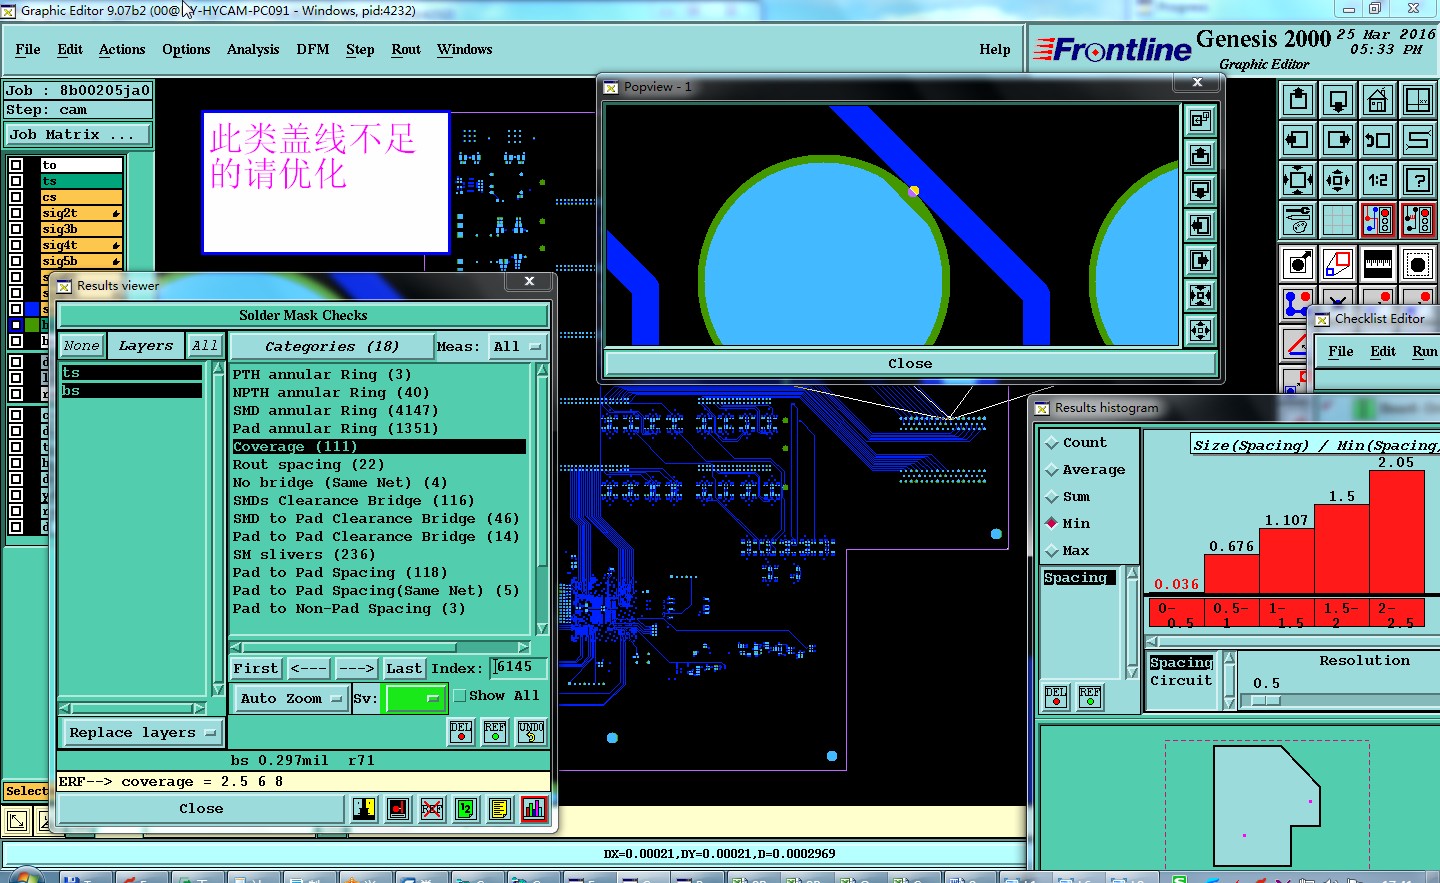Click the pan left view icon

(1298, 140)
